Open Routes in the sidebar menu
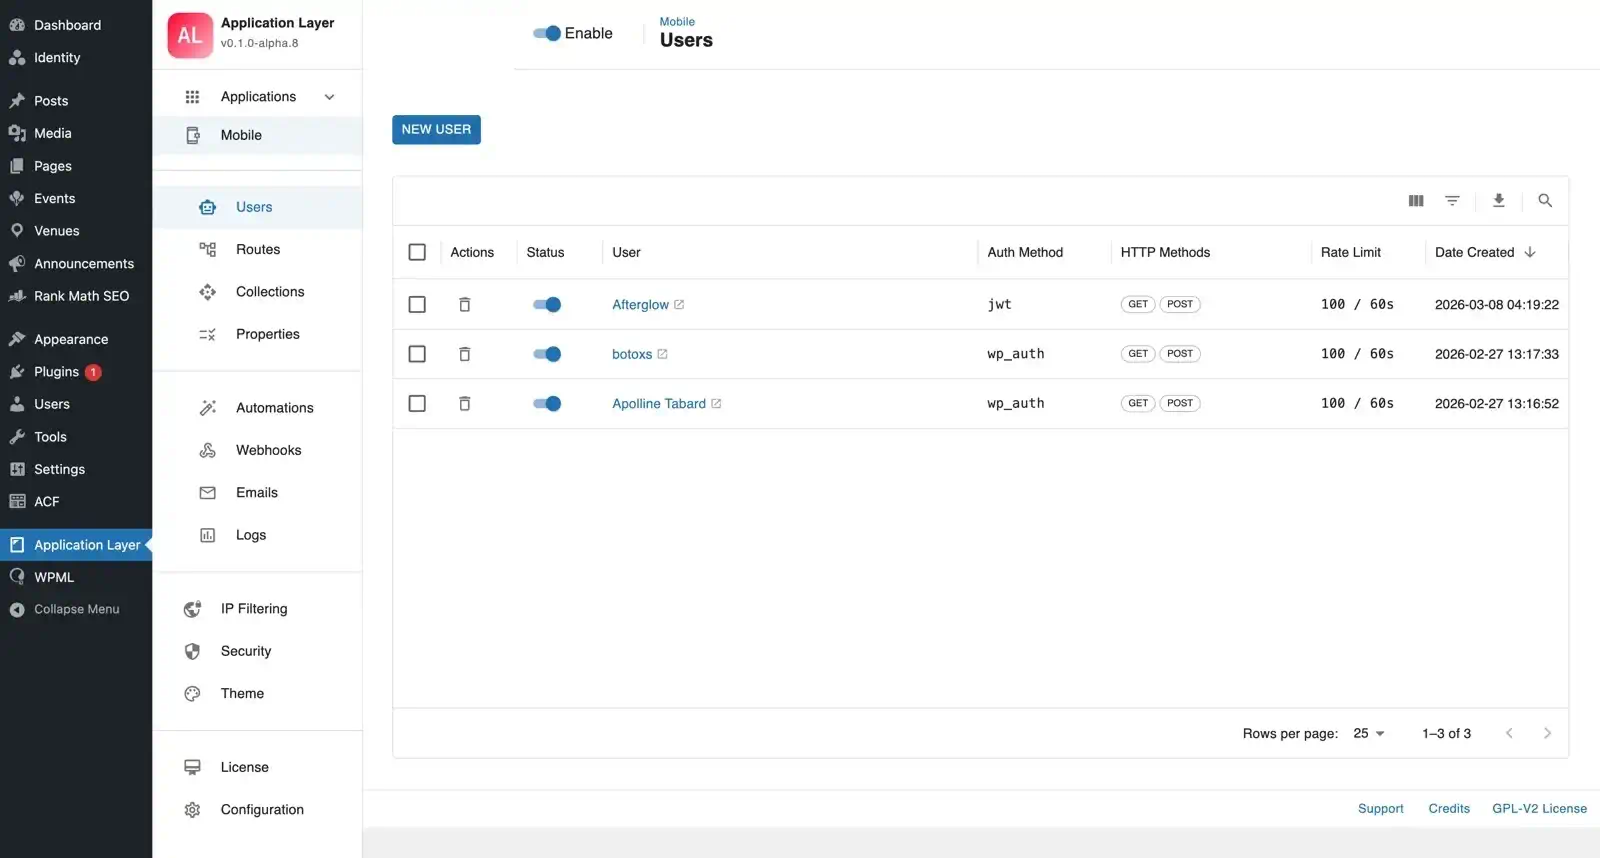Screen dimensions: 1600x858 [x=257, y=250]
